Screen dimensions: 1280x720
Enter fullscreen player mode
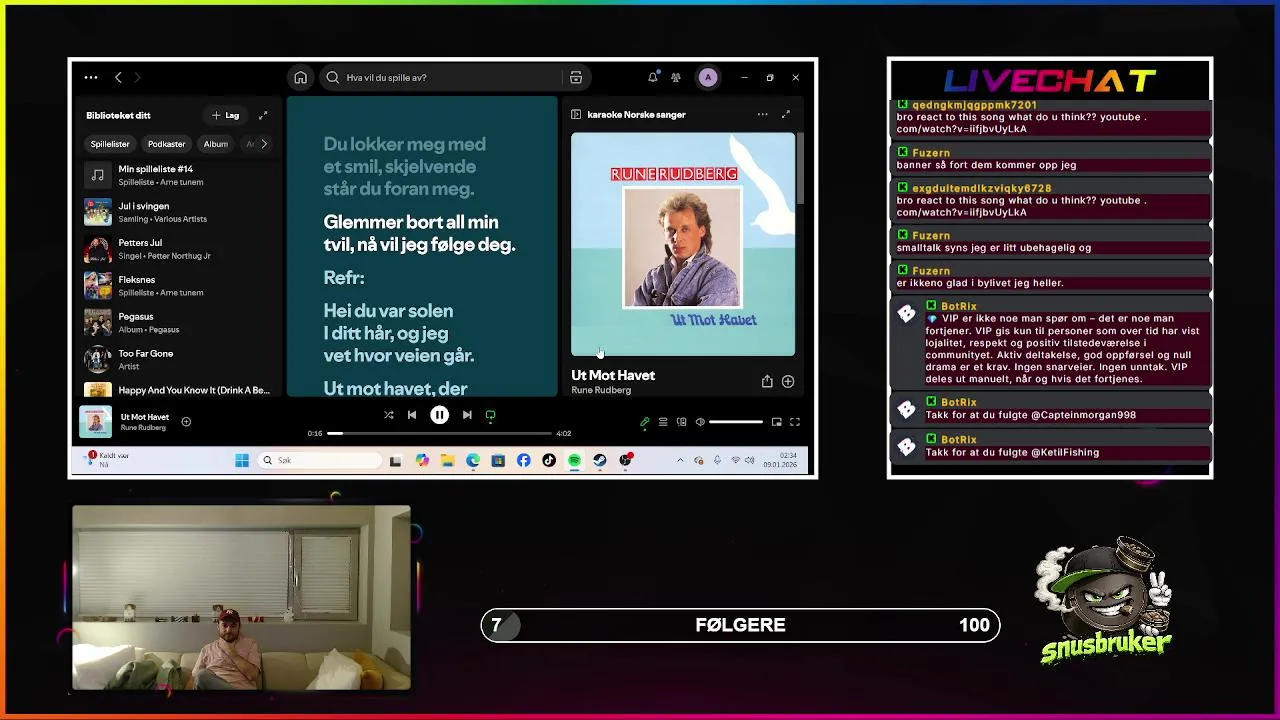click(x=795, y=422)
